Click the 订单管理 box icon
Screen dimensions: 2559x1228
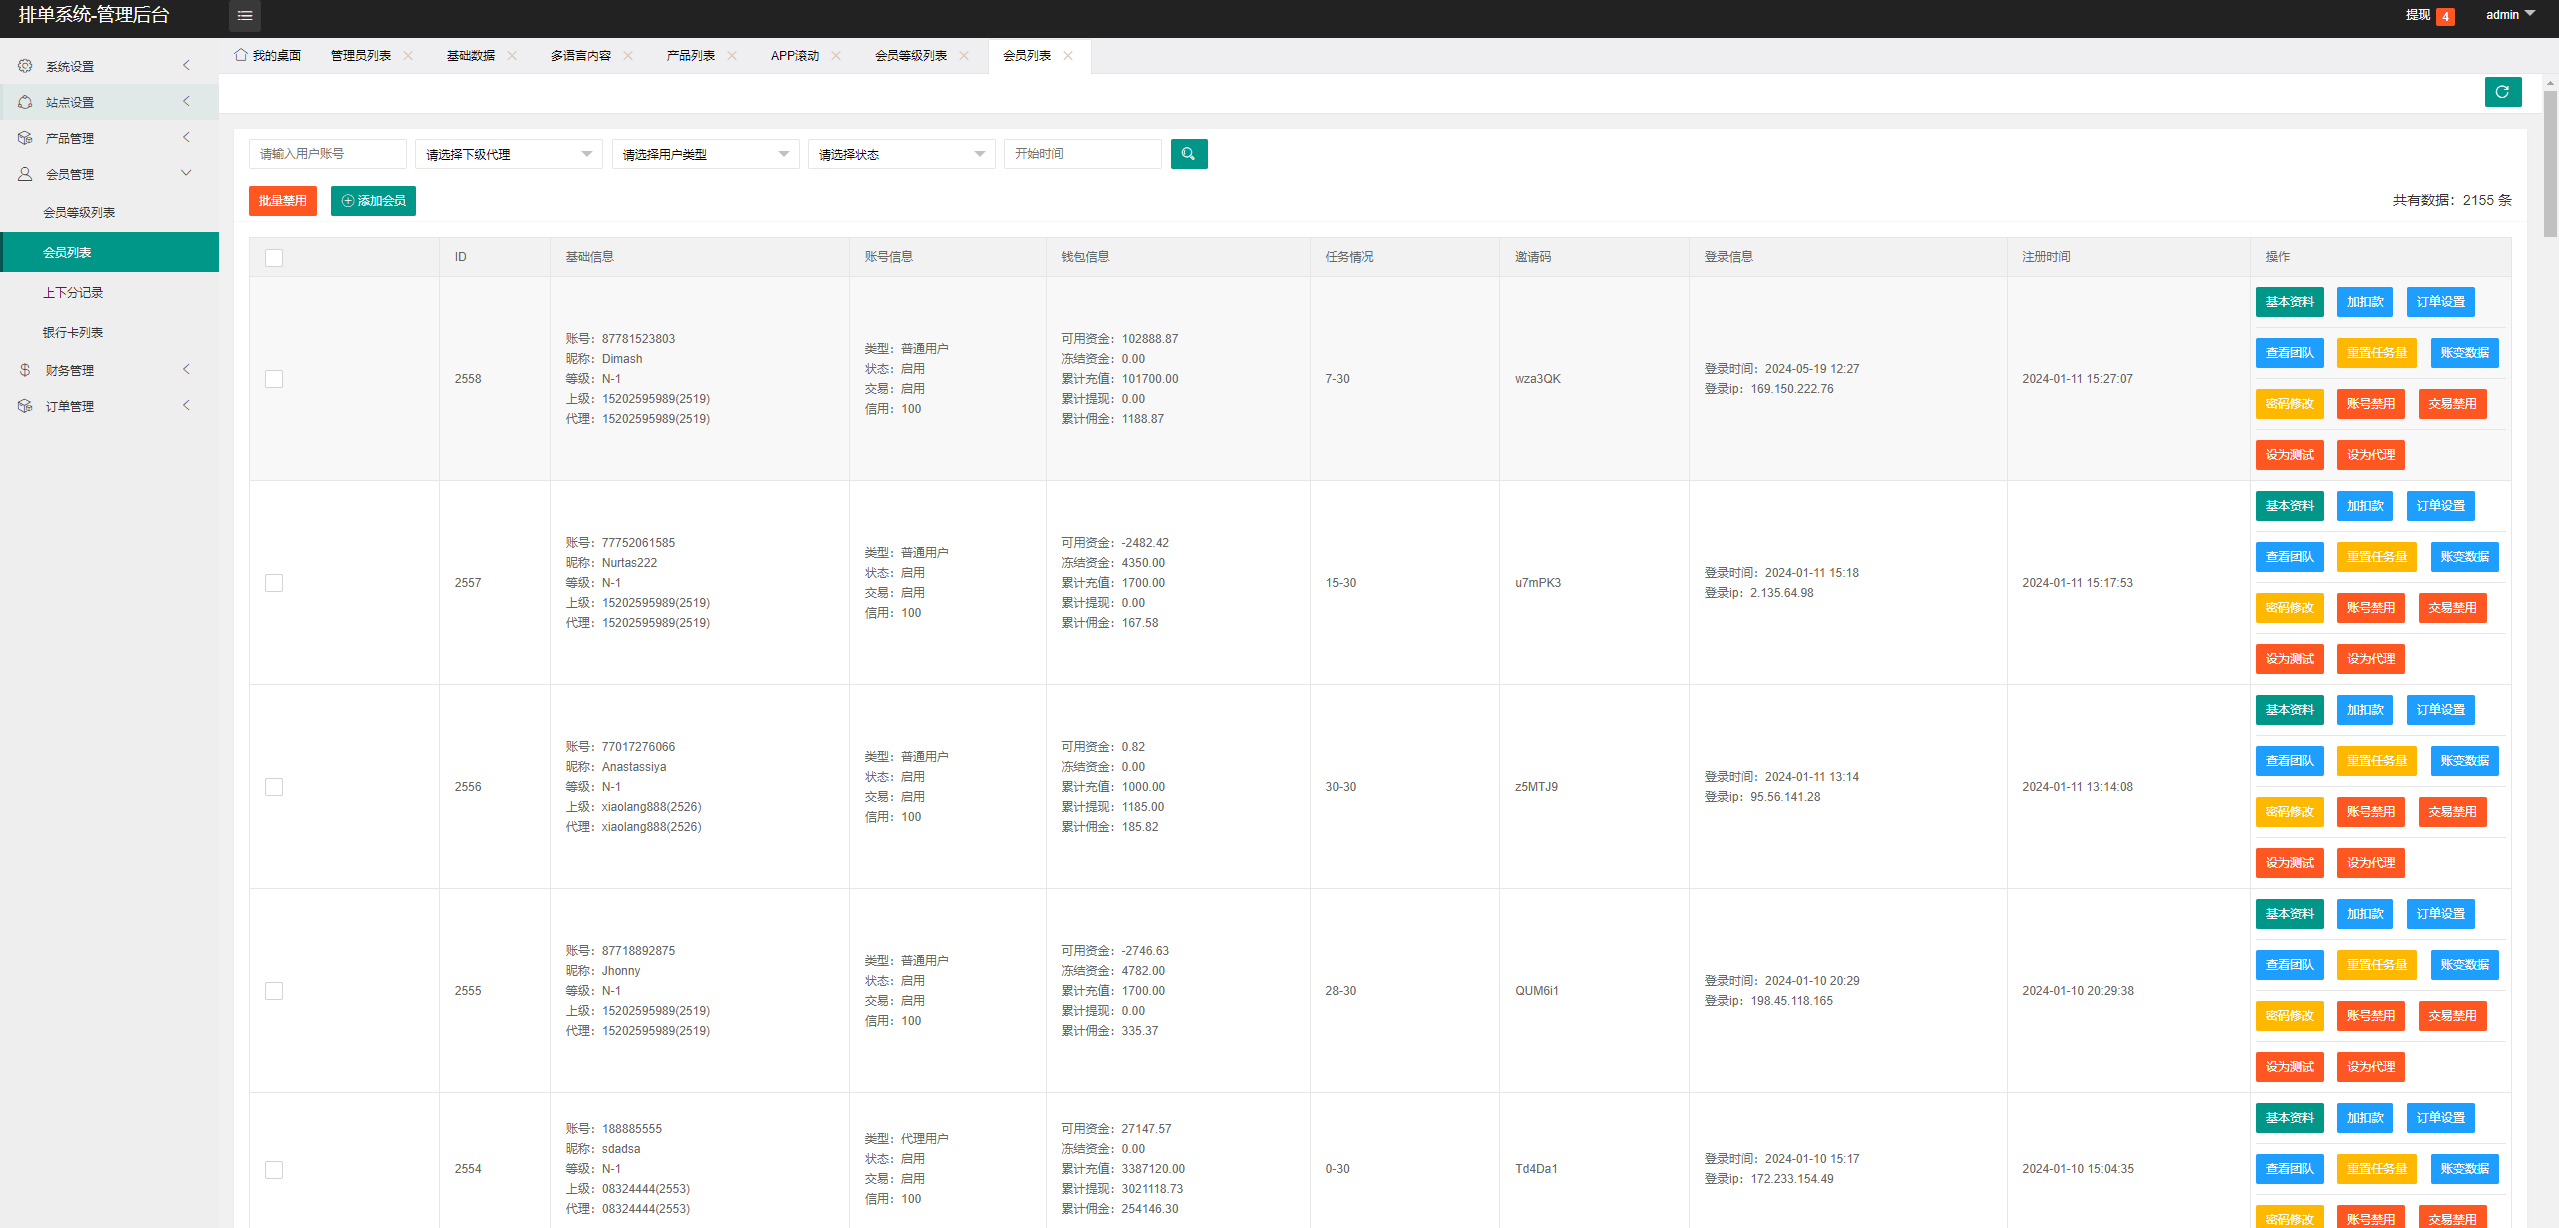pos(25,406)
